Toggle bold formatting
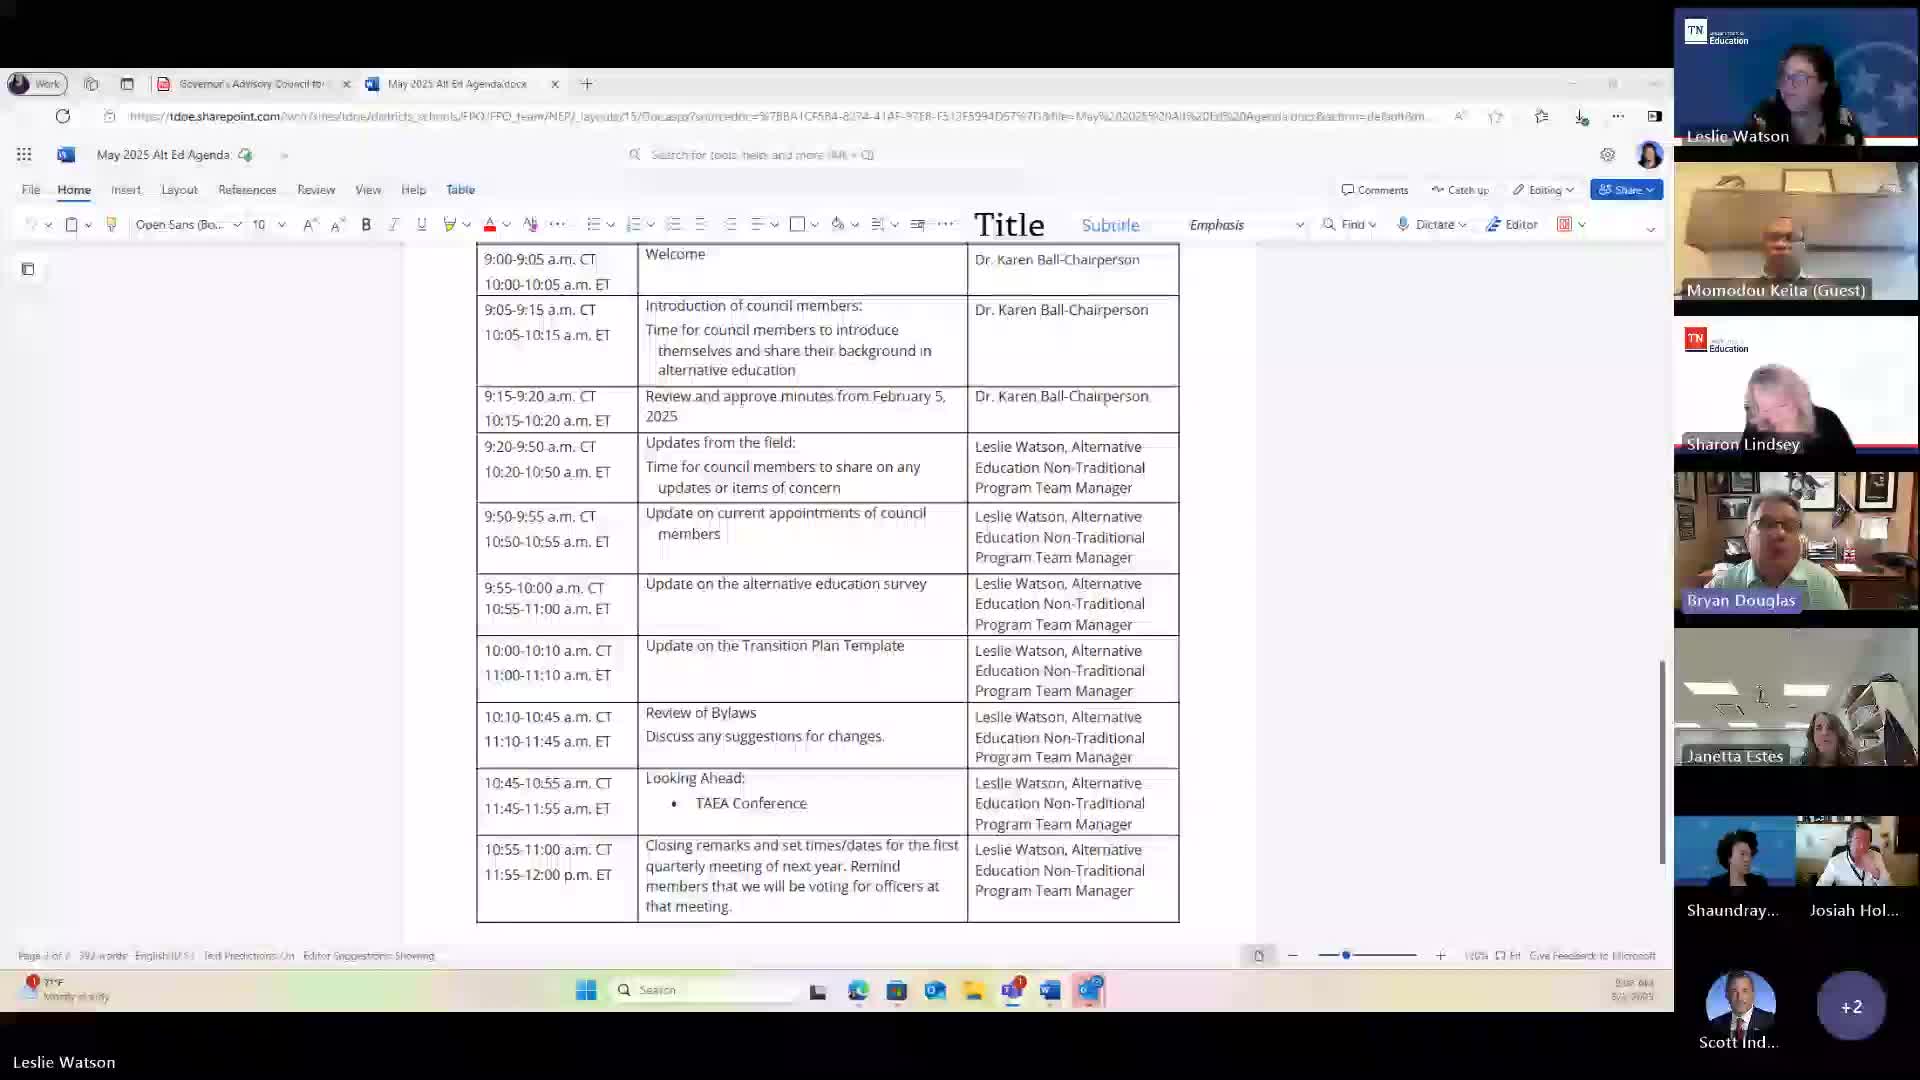The image size is (1920, 1080). click(366, 225)
